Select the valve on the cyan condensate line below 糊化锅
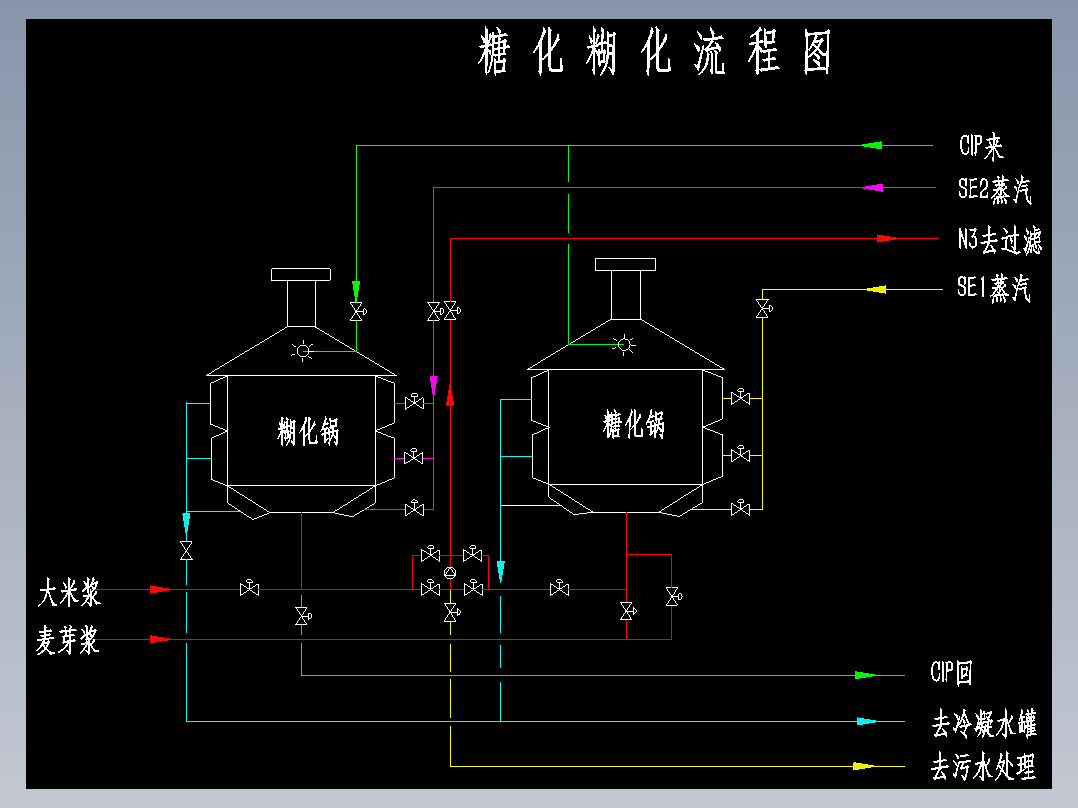1078x808 pixels. pyautogui.click(x=186, y=550)
